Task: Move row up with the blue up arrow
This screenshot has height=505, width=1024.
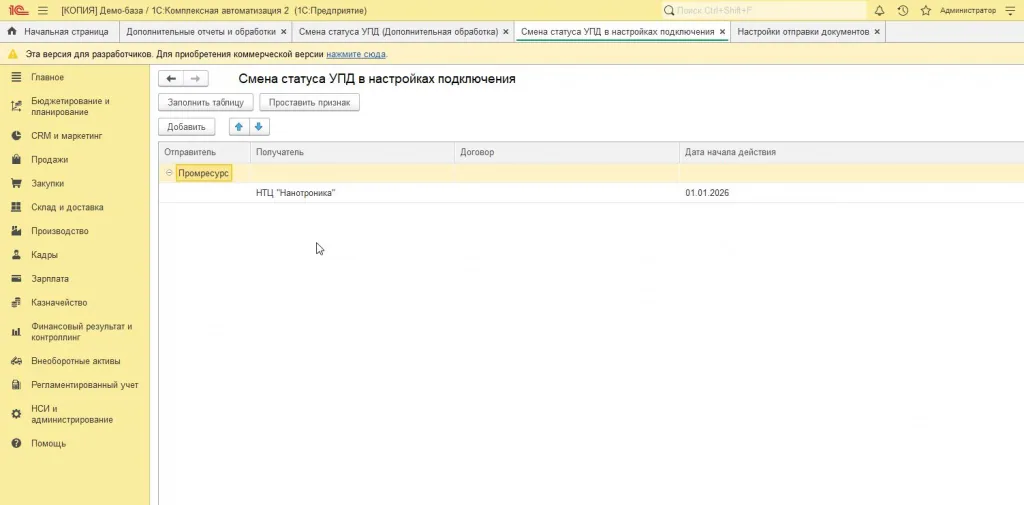Action: 239,127
